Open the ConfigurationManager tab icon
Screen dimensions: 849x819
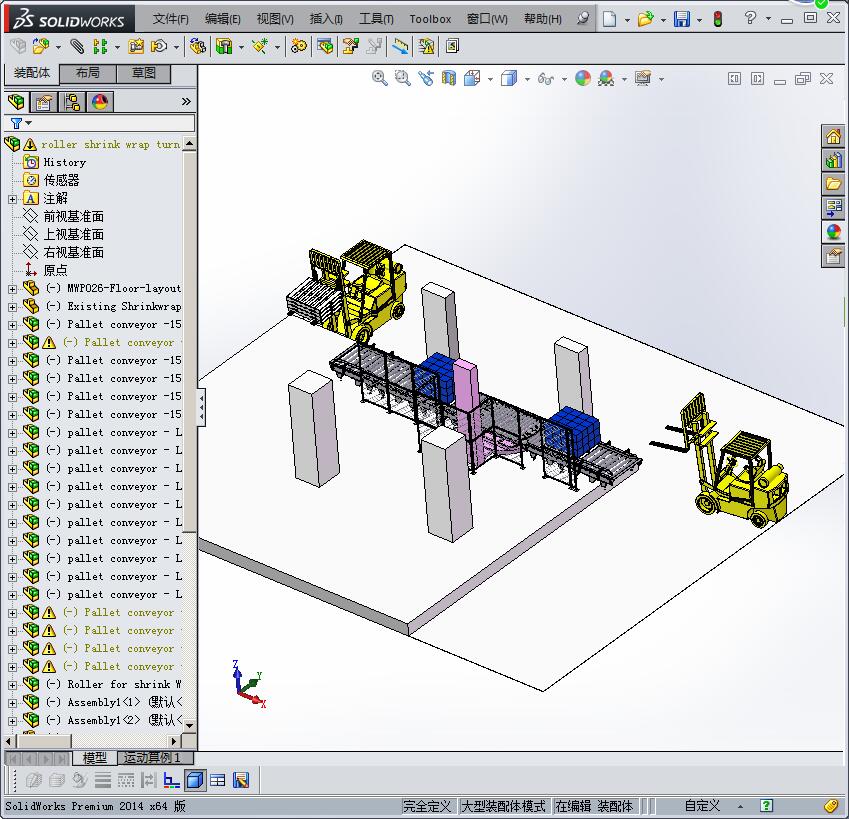coord(71,102)
